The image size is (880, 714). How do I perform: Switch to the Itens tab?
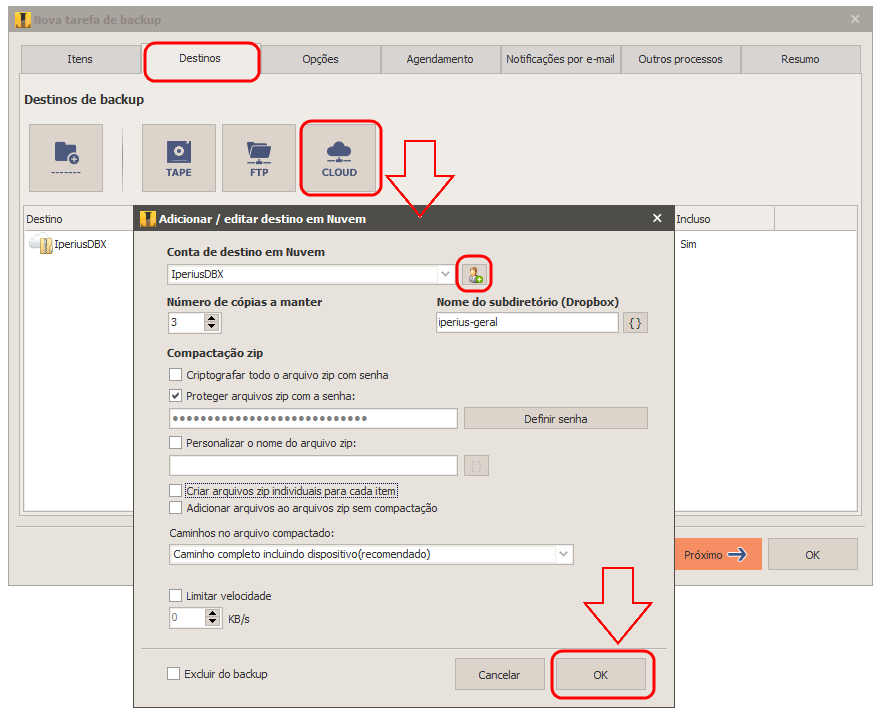coord(80,60)
